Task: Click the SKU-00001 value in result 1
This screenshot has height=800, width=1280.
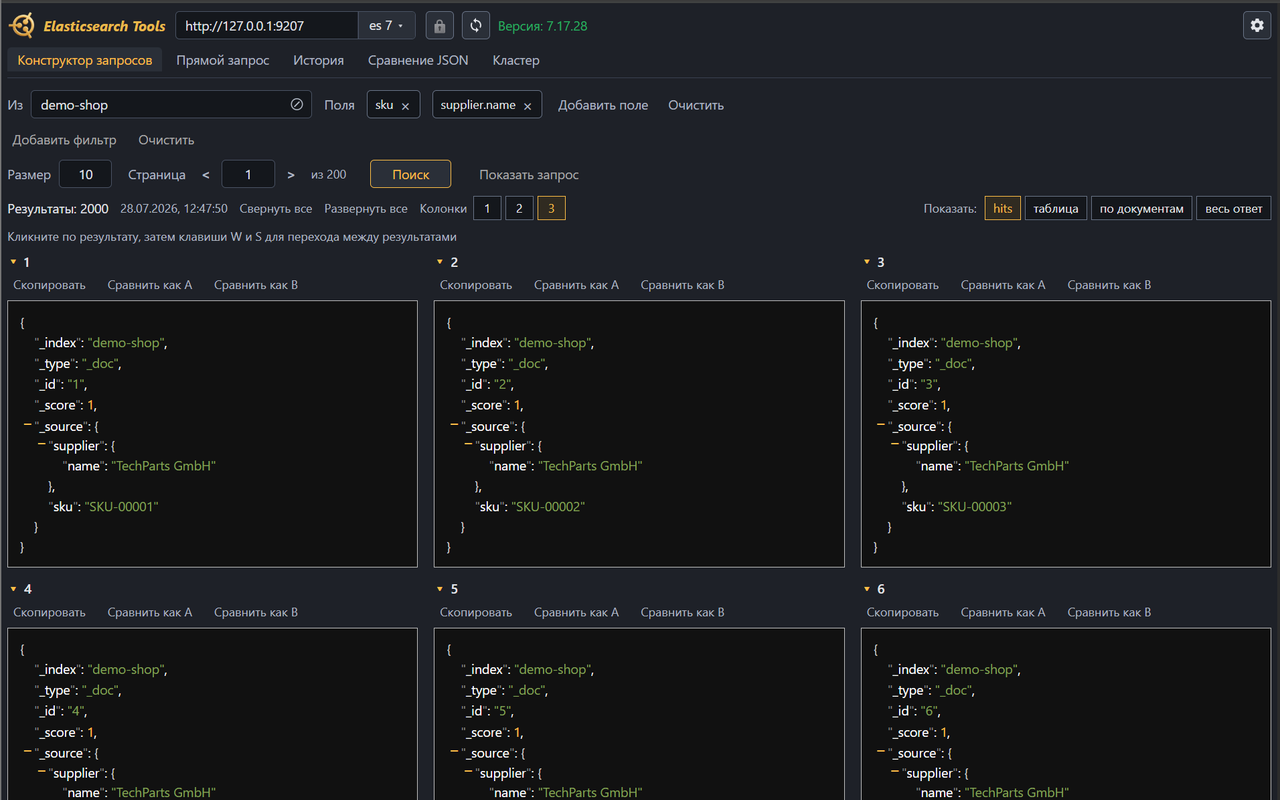Action: coord(122,507)
